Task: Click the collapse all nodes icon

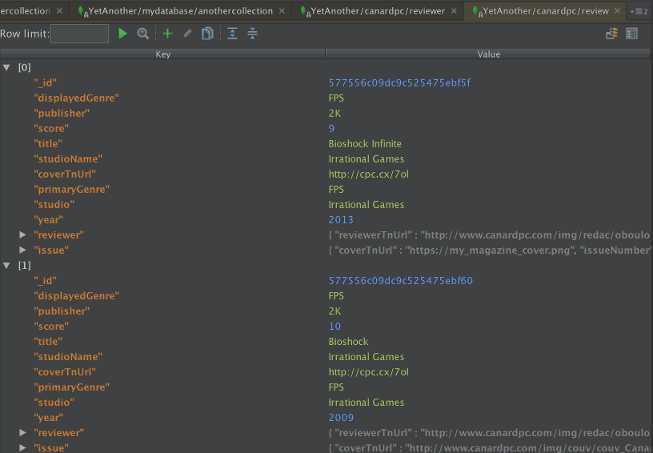Action: click(x=252, y=33)
